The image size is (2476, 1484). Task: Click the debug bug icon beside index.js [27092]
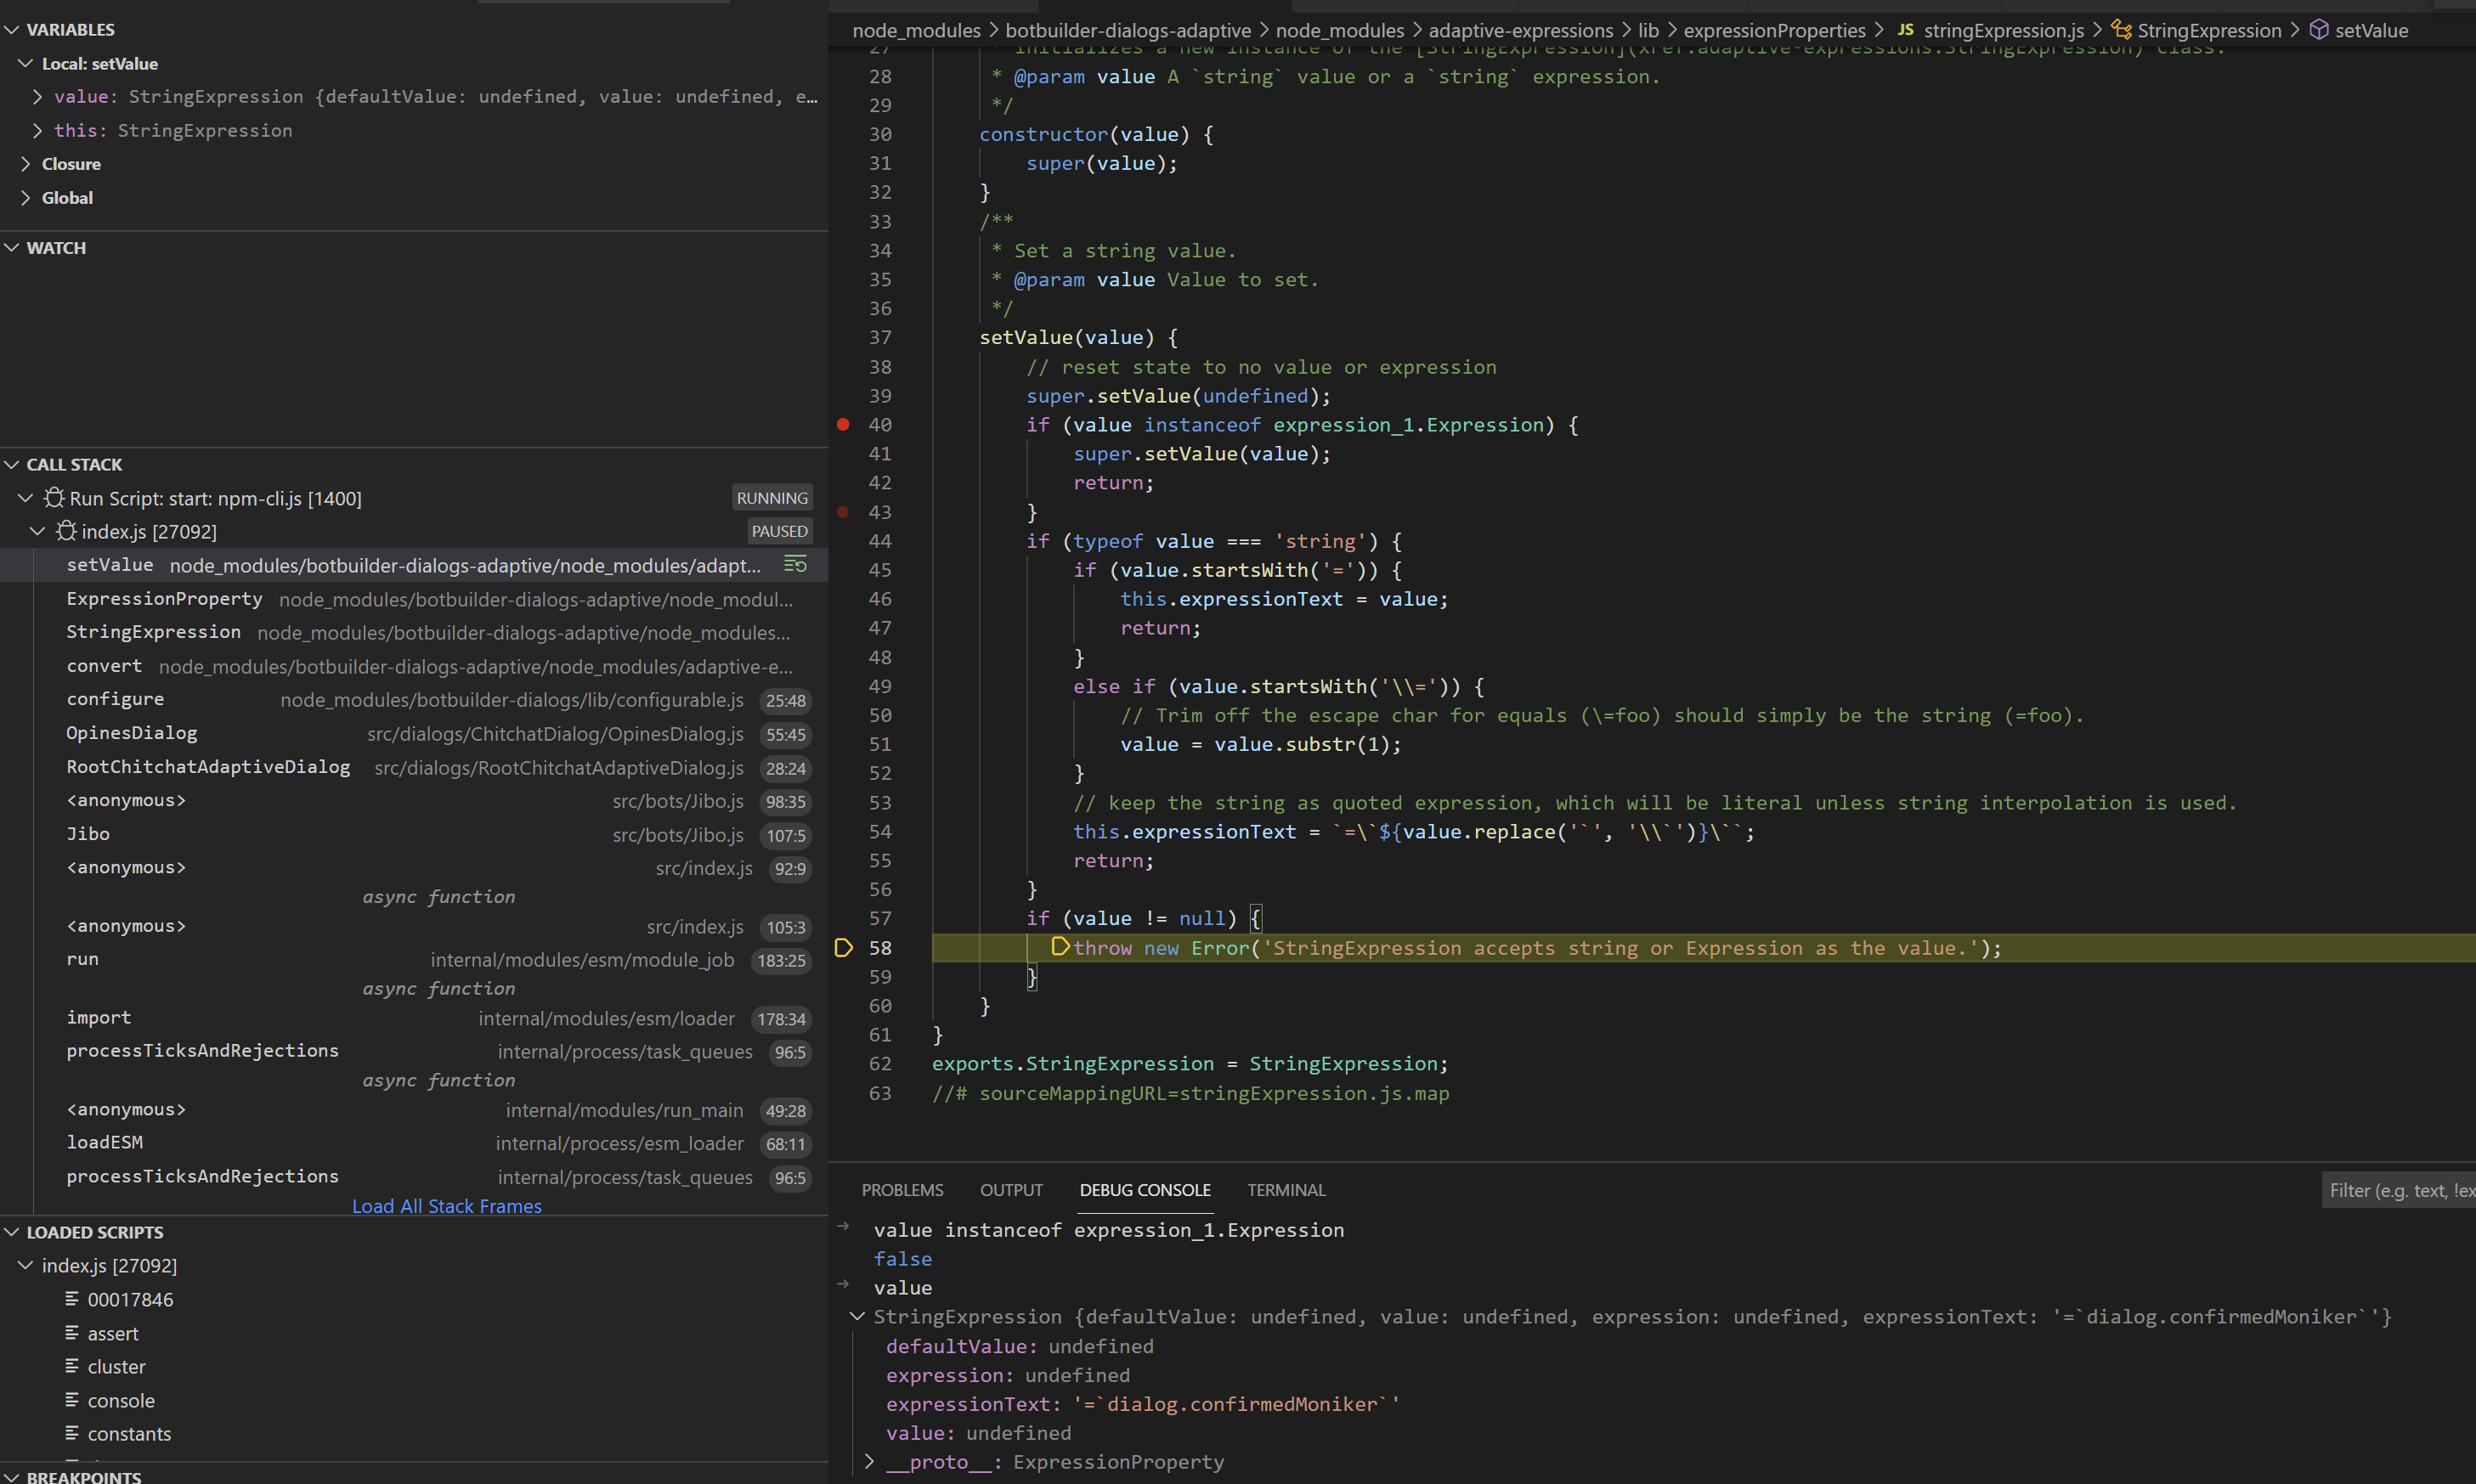[66, 531]
